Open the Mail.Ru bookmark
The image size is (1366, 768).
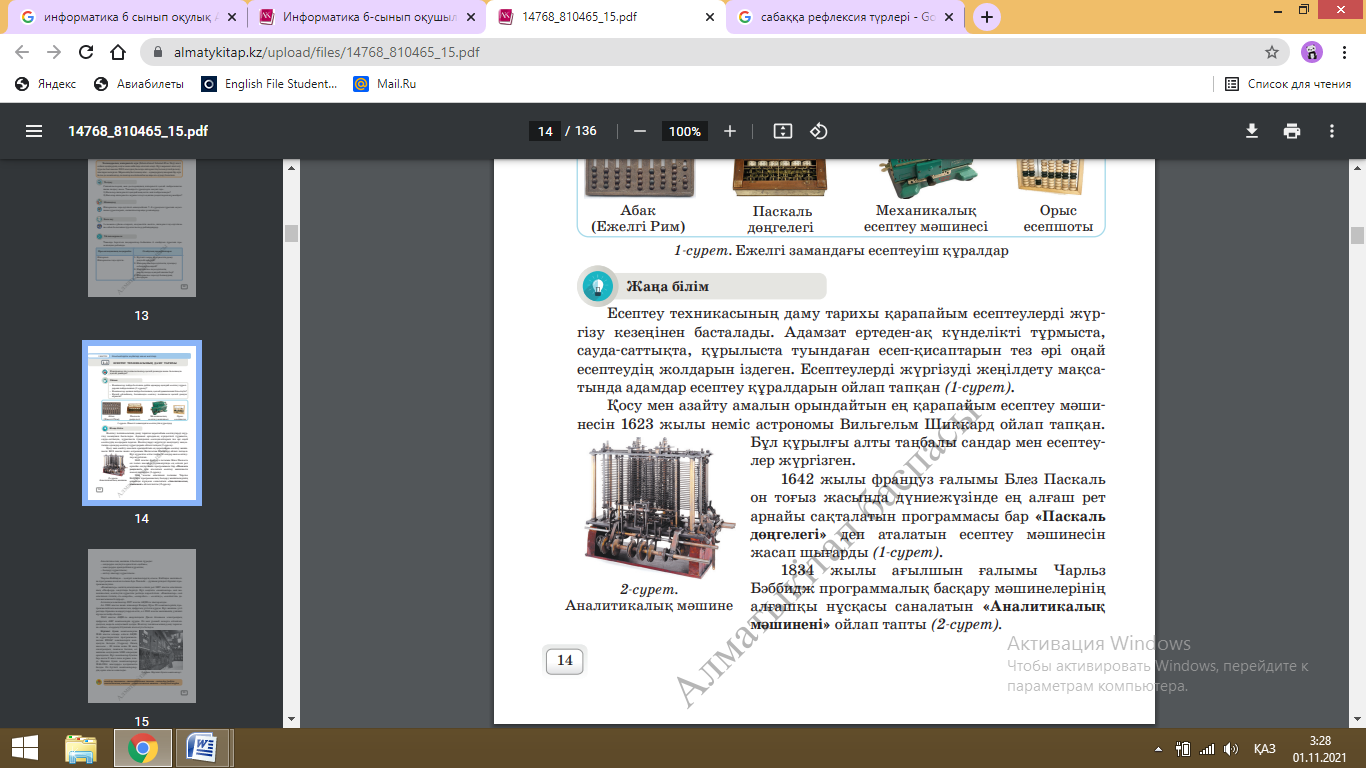385,84
